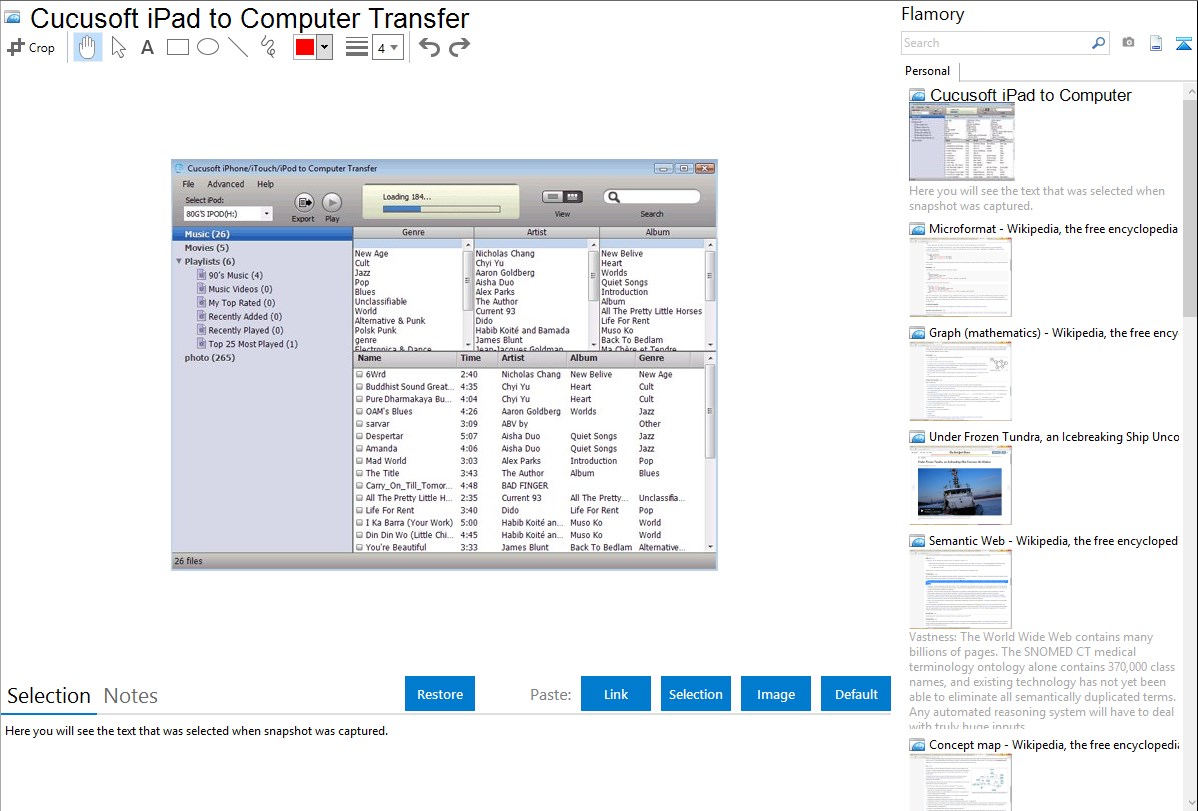
Task: Tick the checkbox for song 6Wrd
Action: click(x=359, y=375)
